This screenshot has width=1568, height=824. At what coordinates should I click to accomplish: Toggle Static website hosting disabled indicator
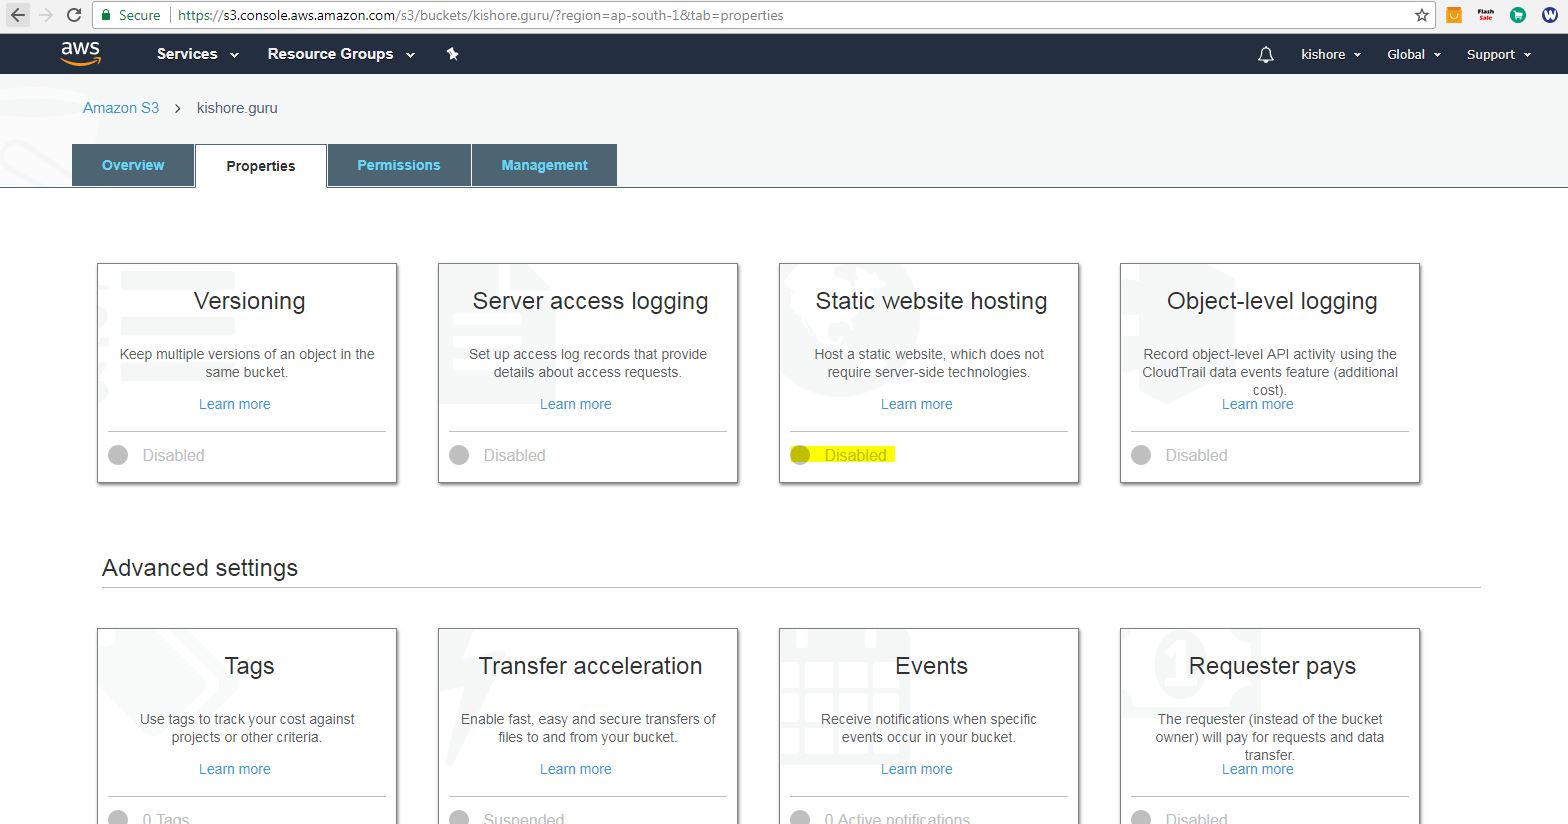click(x=800, y=455)
